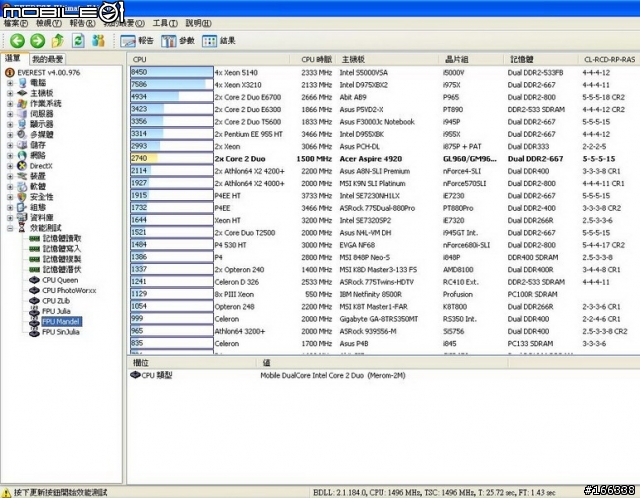Open the 檔案(F) menu
Image resolution: width=640 pixels, height=498 pixels.
(16, 23)
